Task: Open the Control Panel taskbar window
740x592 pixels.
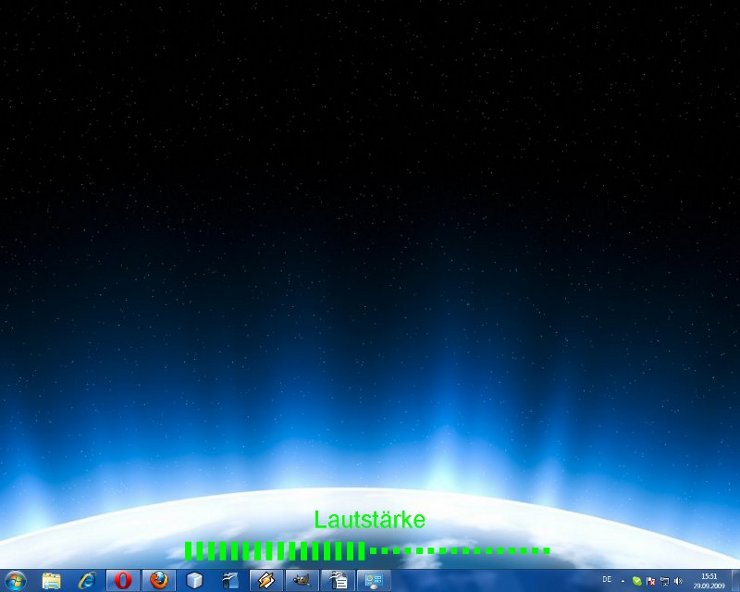Action: (374, 580)
